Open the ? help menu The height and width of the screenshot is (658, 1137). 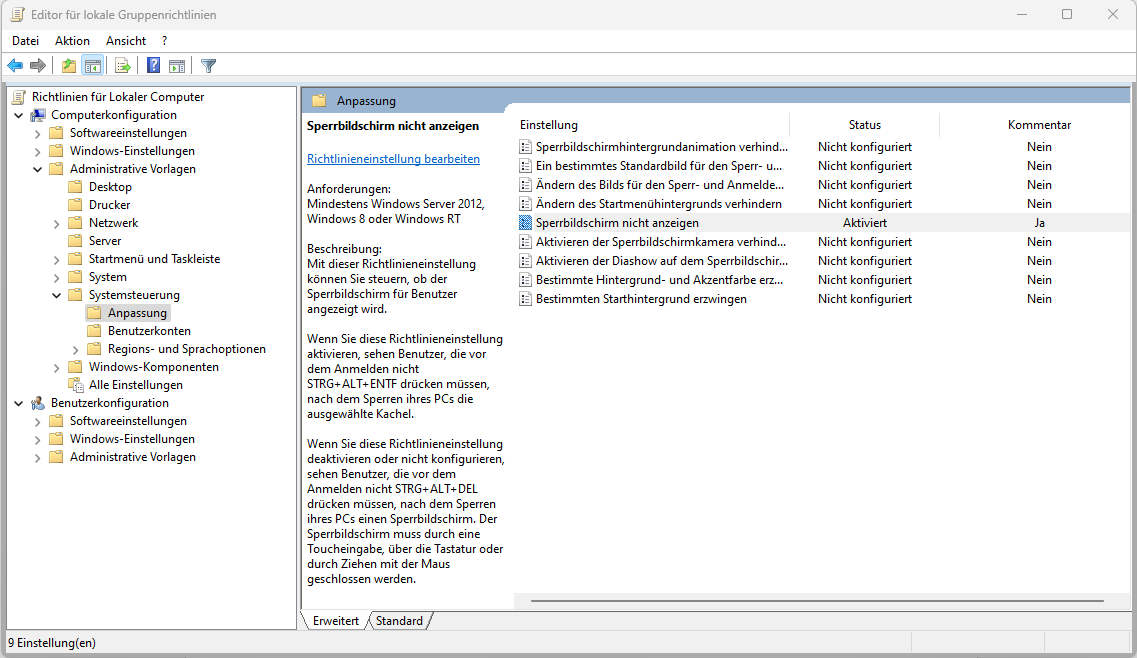[165, 41]
